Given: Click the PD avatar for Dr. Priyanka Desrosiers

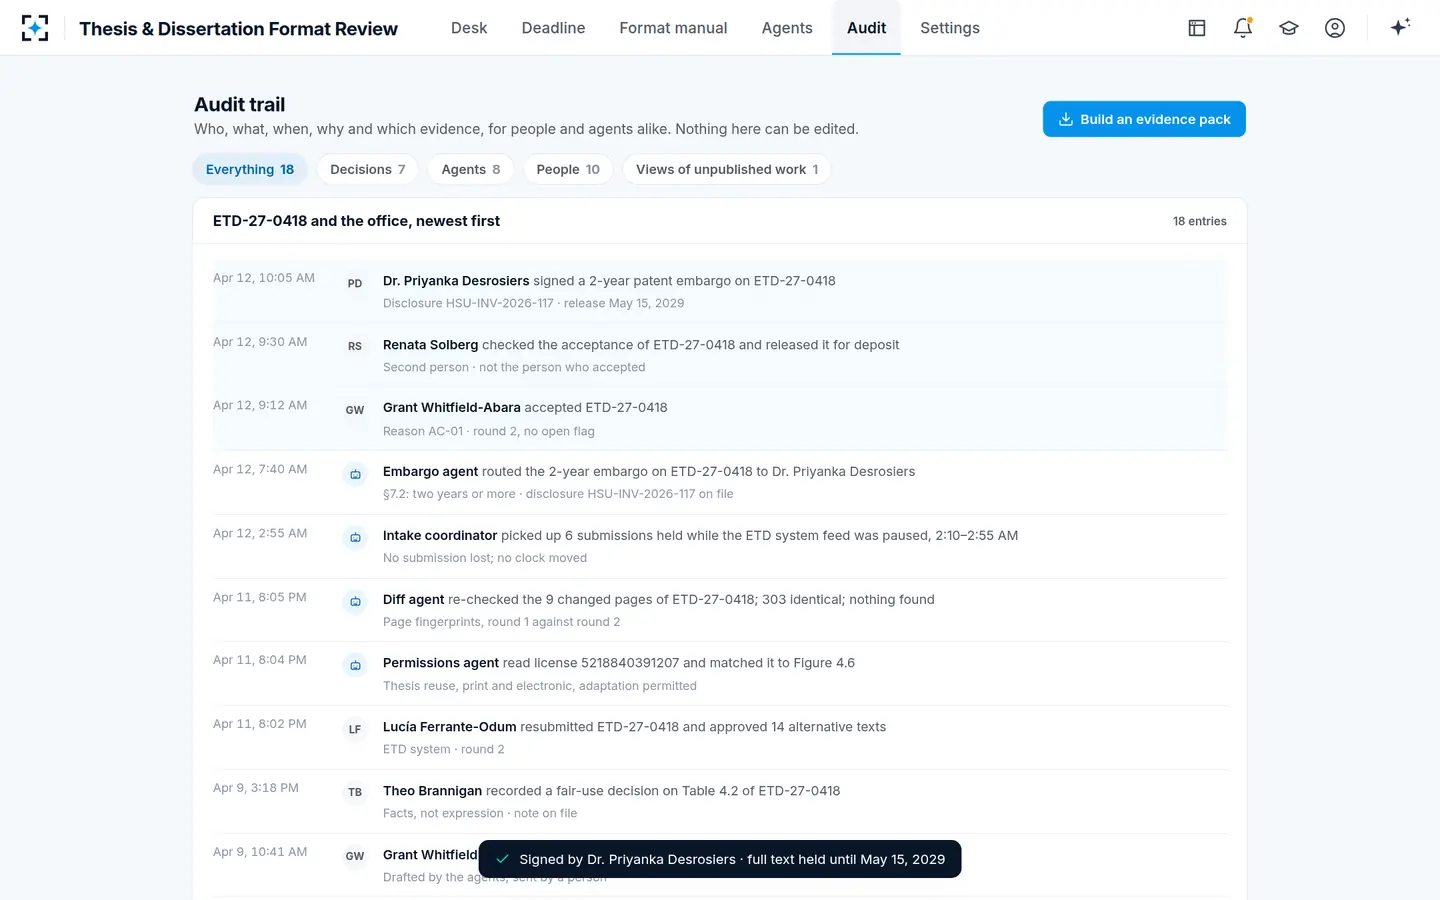Looking at the screenshot, I should (x=355, y=283).
